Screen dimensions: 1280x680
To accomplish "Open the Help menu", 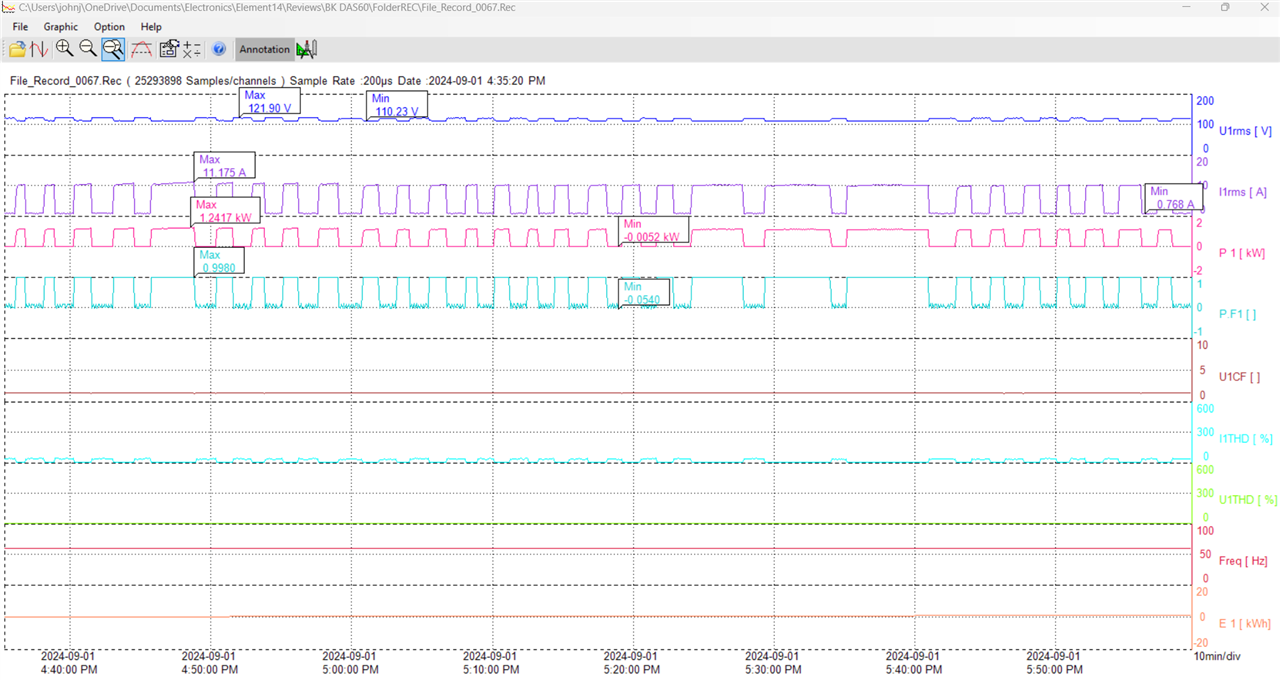I will [151, 27].
